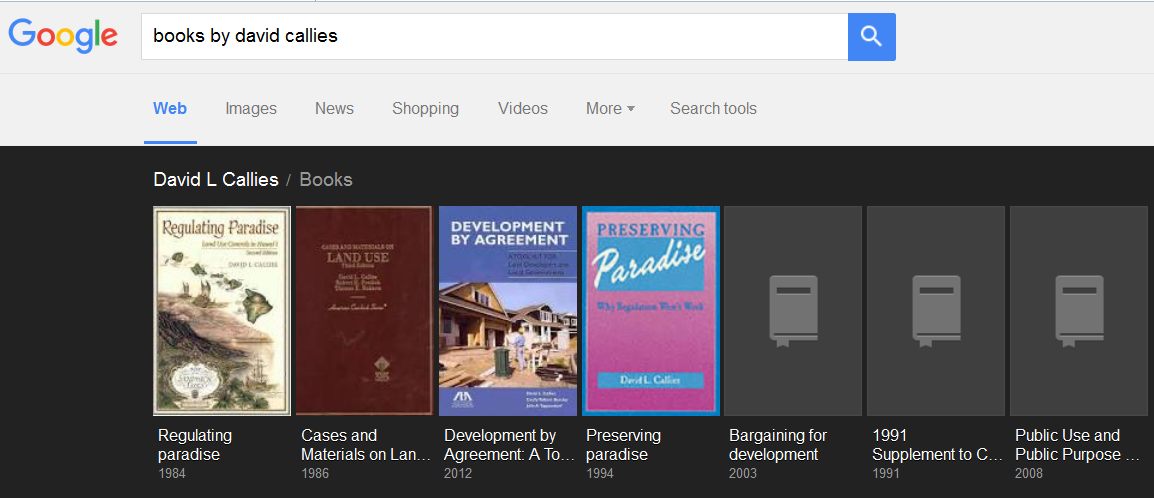Click the 'Cases and Materials on Lan…' title
This screenshot has height=498, width=1154.
[366, 445]
